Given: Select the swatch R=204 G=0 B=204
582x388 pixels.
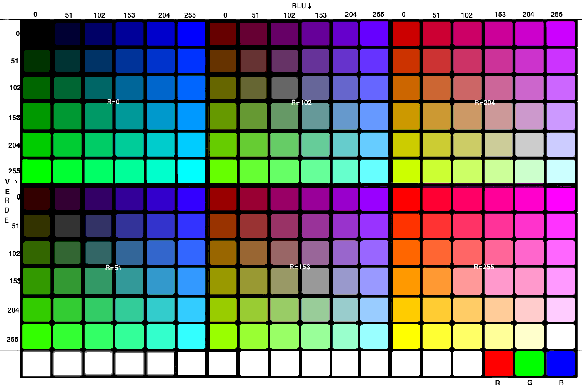Looking at the screenshot, I should click(529, 34).
